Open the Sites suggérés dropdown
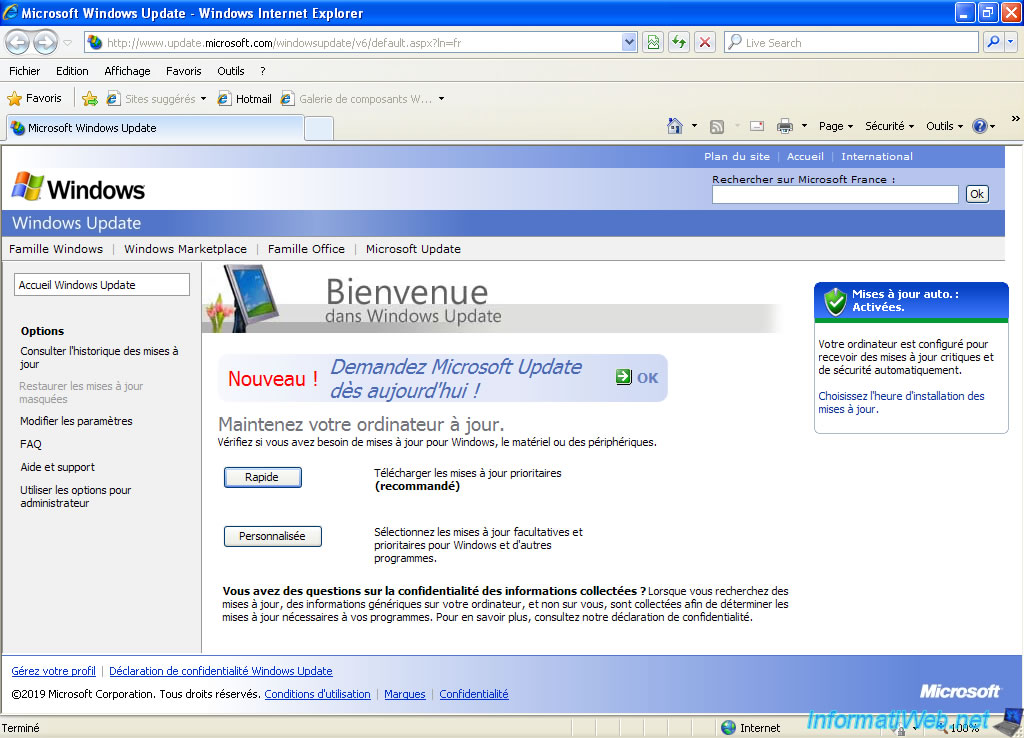 (x=203, y=99)
